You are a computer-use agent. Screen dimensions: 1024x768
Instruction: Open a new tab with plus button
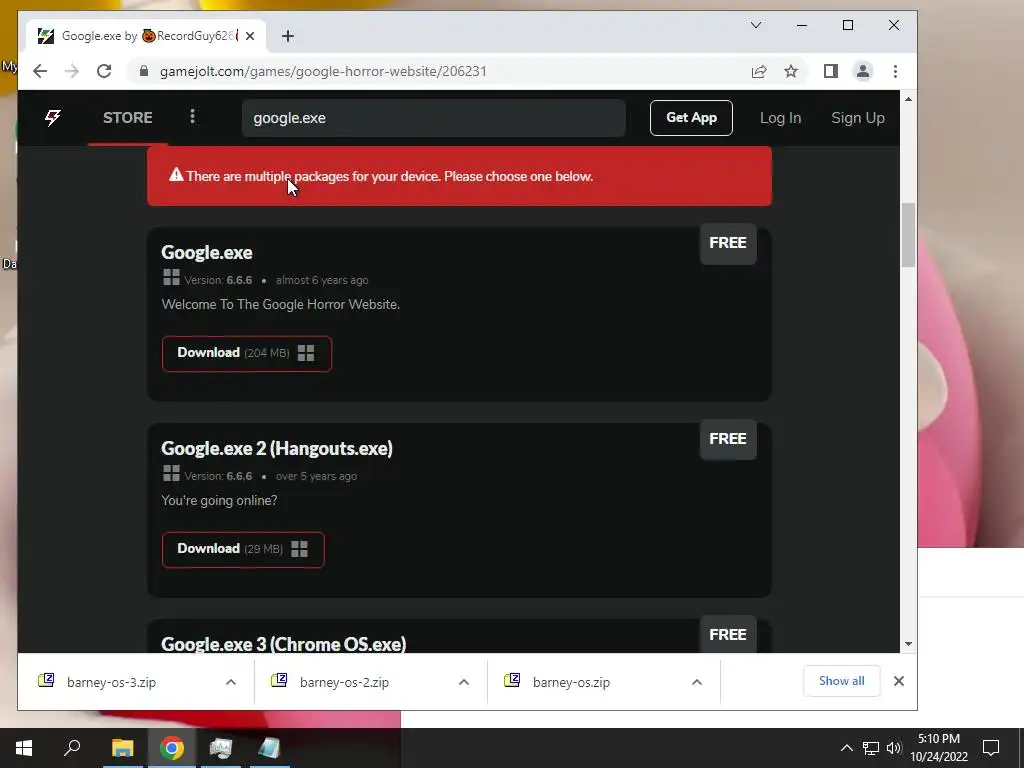[x=288, y=36]
